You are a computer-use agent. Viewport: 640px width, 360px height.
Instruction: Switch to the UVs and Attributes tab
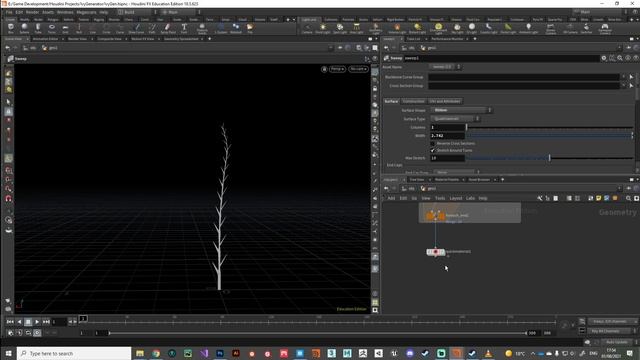coord(444,101)
